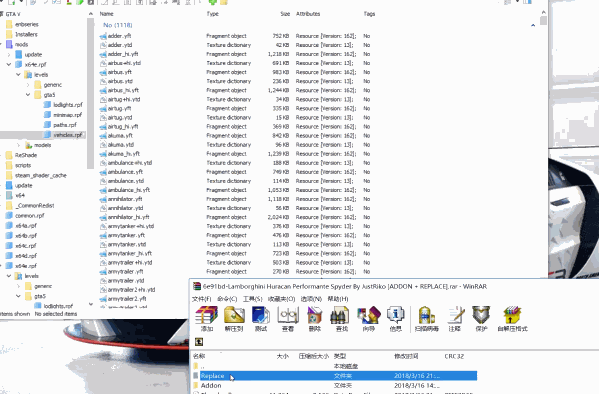Image resolution: width=599 pixels, height=394 pixels.
Task: Expand the lower generic folder in the tree
Action: [18, 286]
